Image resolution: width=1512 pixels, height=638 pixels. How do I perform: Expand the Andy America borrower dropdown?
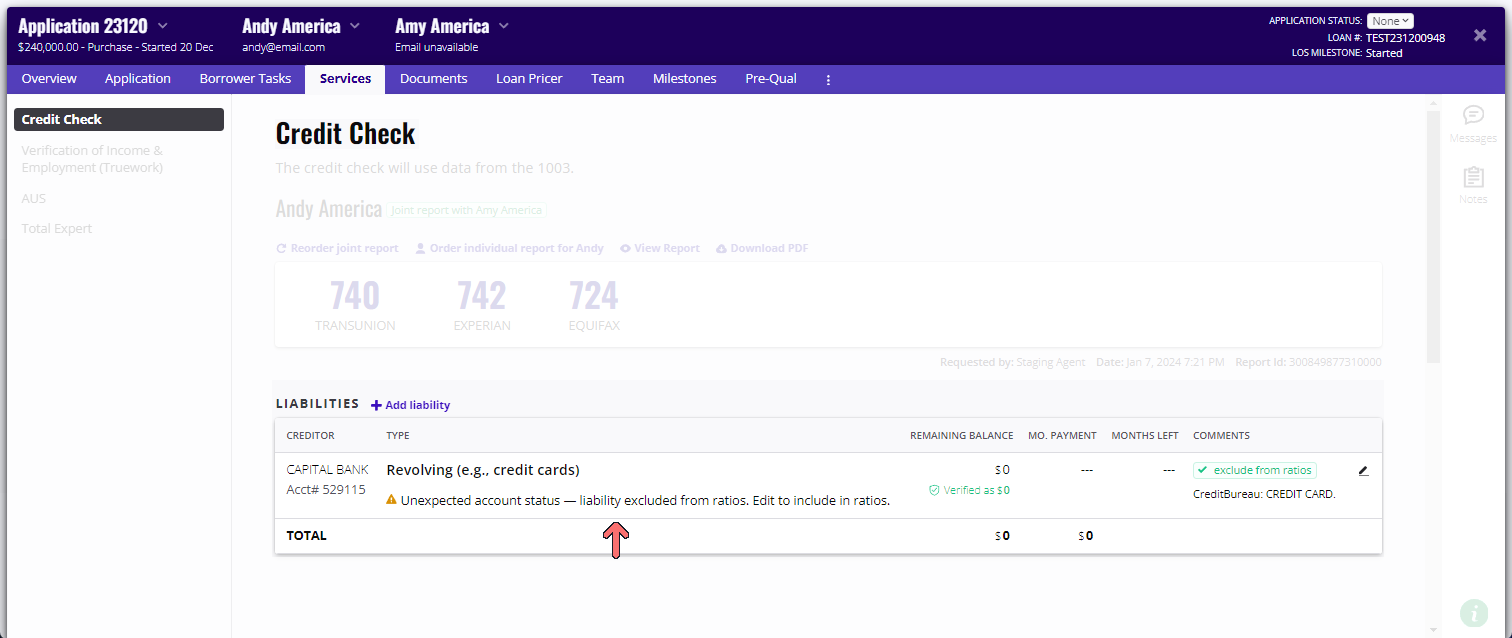click(x=355, y=25)
